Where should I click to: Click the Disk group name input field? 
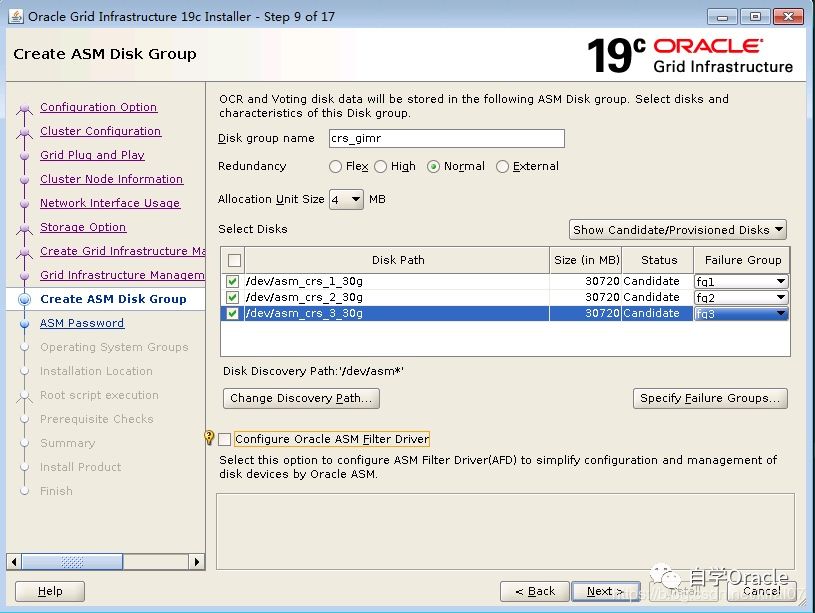coord(444,139)
